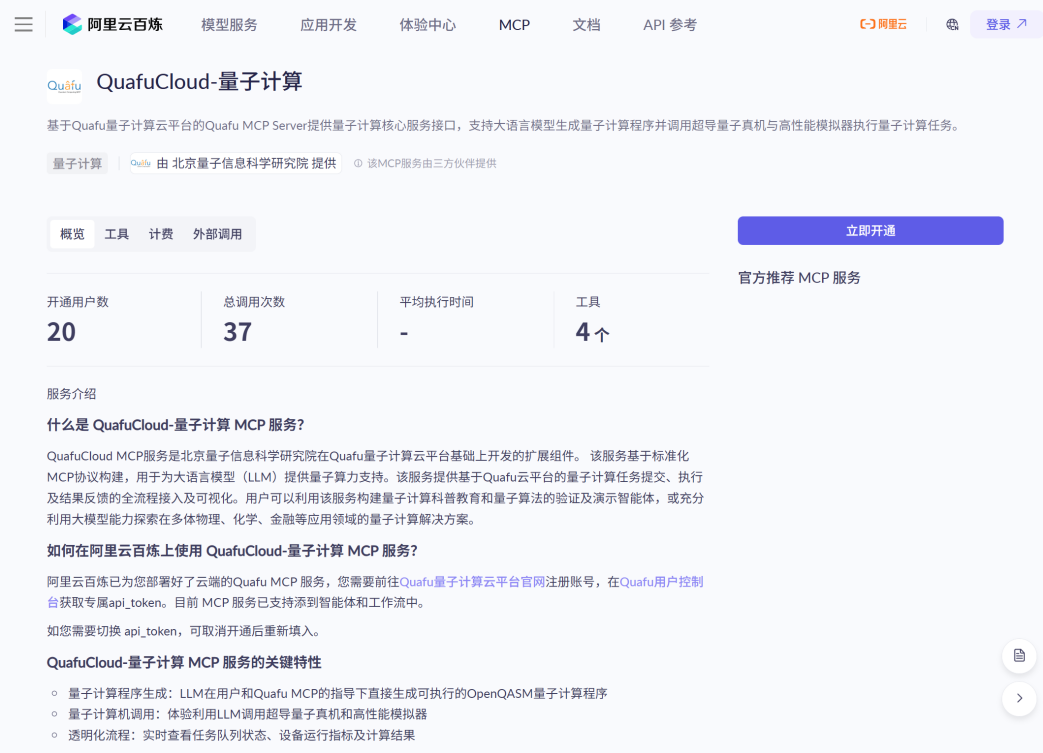Open the floating document feedback icon

coord(1018,655)
